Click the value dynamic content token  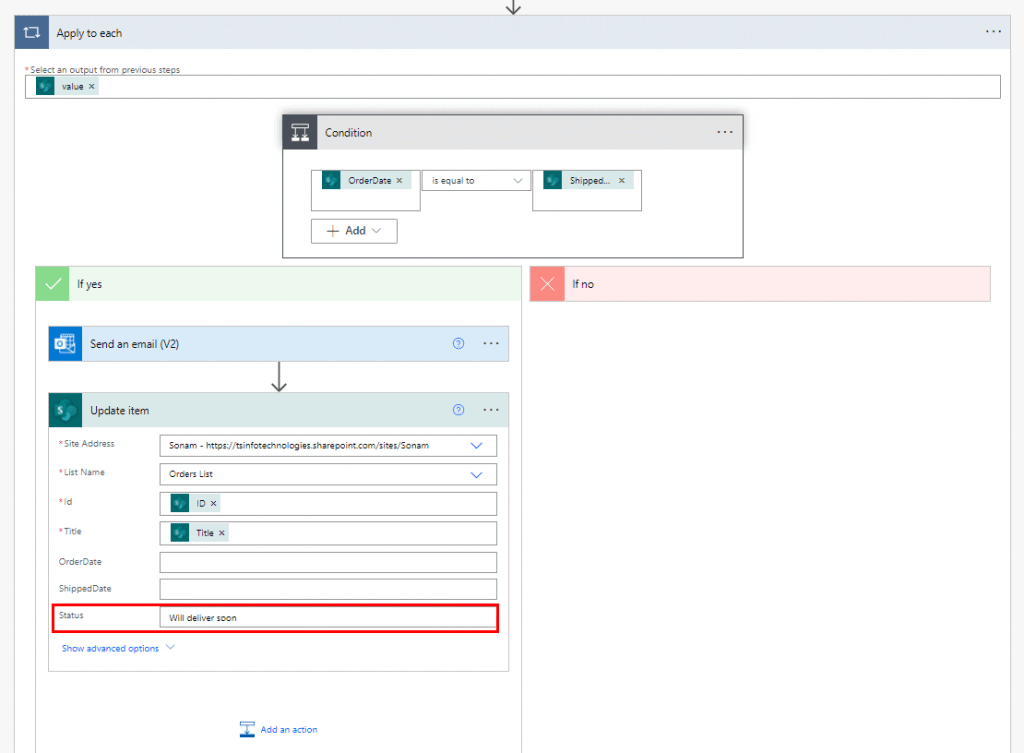point(67,86)
